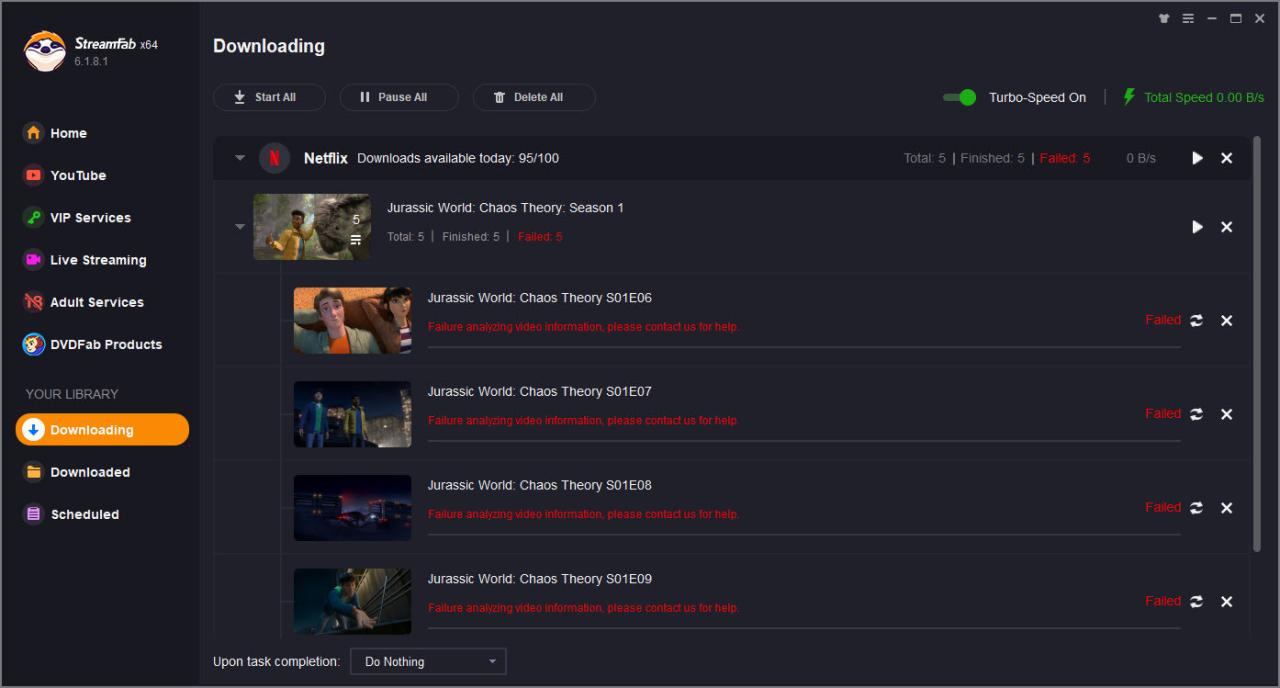Click S01E06 progress bar
The width and height of the screenshot is (1280, 688).
click(x=804, y=347)
